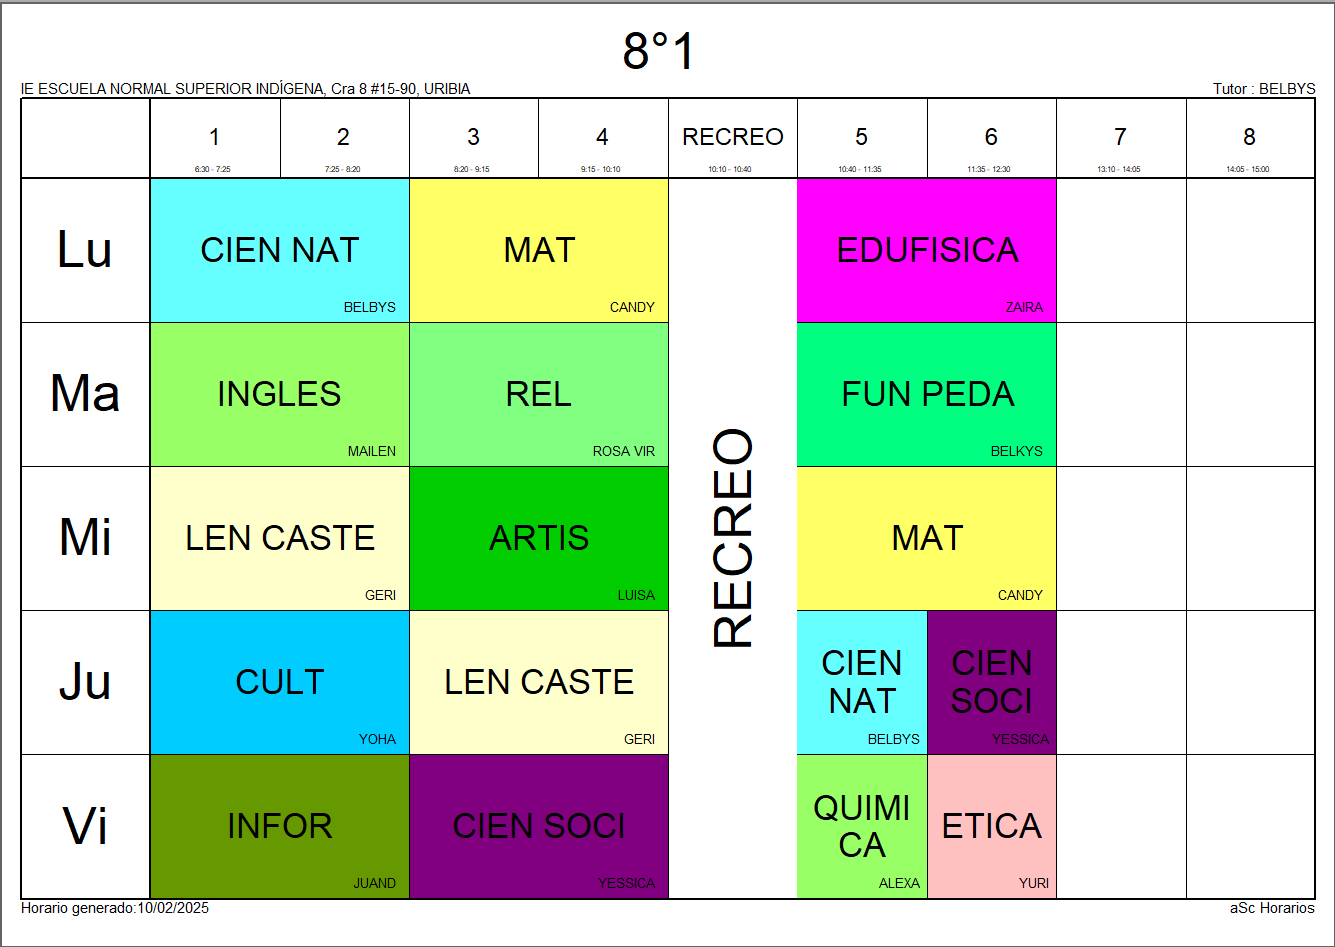Select Thursday's CIEN SOCI period six cell
Screen dimensions: 1335x947
click(x=991, y=682)
